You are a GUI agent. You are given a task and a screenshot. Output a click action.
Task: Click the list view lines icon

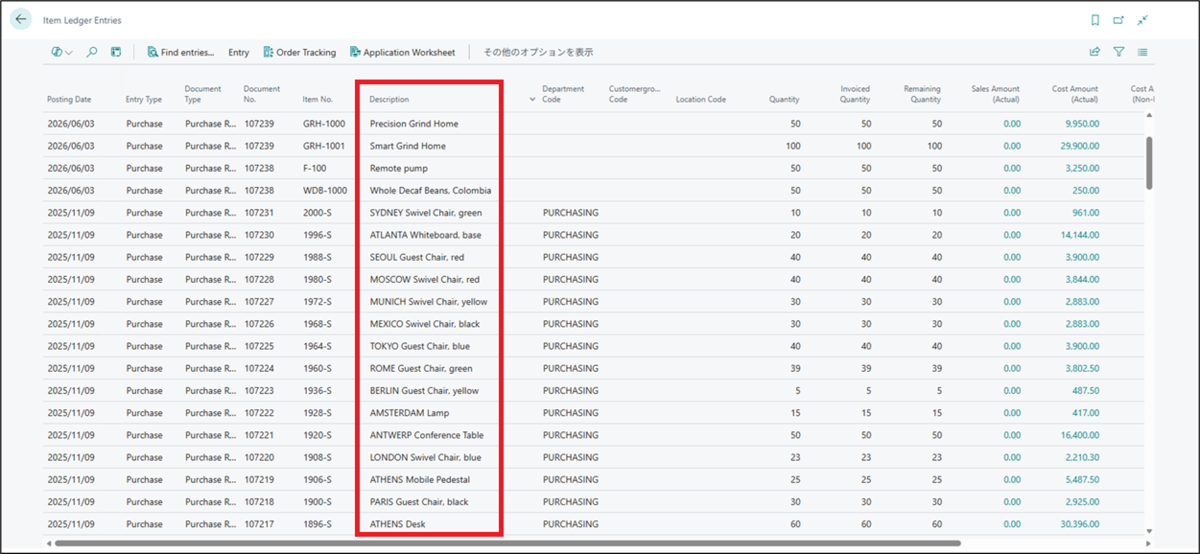[x=1143, y=52]
